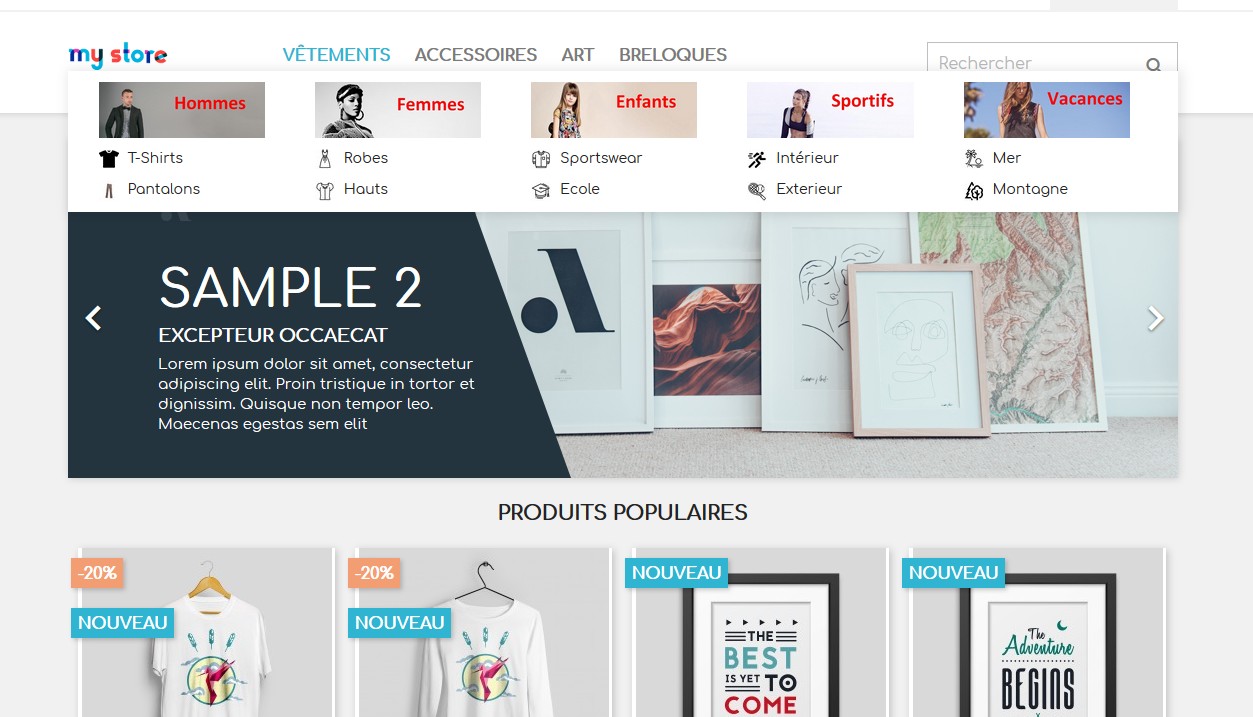Image resolution: width=1253 pixels, height=717 pixels.
Task: Open the Vêtements menu
Action: (x=336, y=55)
